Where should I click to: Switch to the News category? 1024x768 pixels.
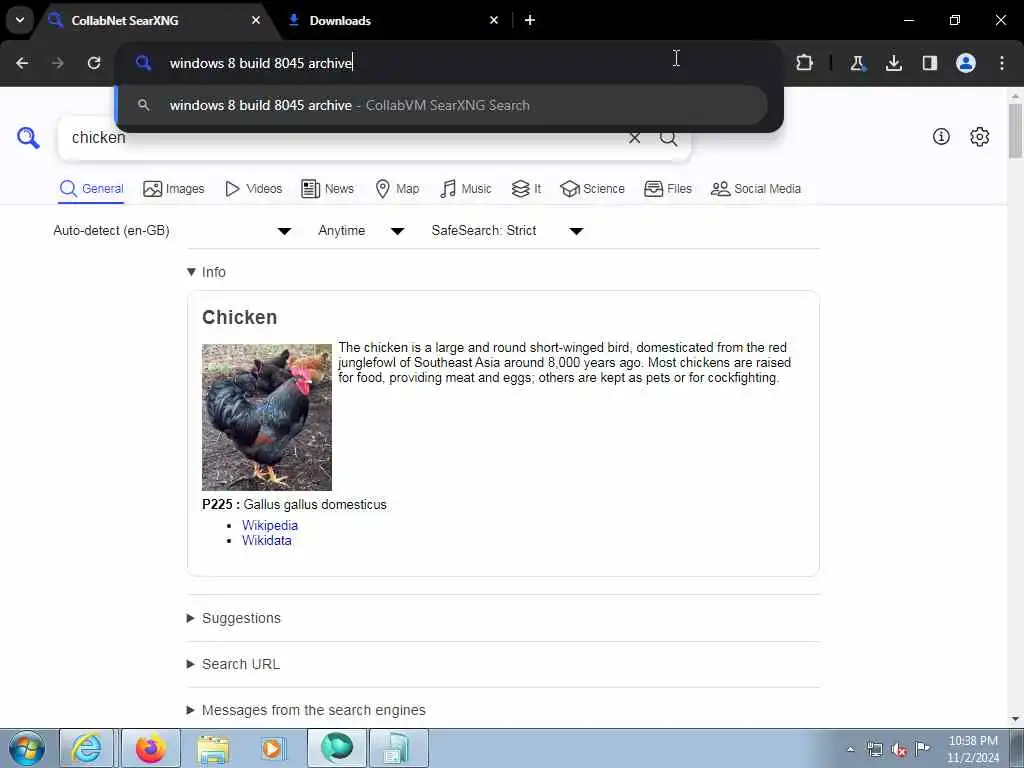click(327, 189)
